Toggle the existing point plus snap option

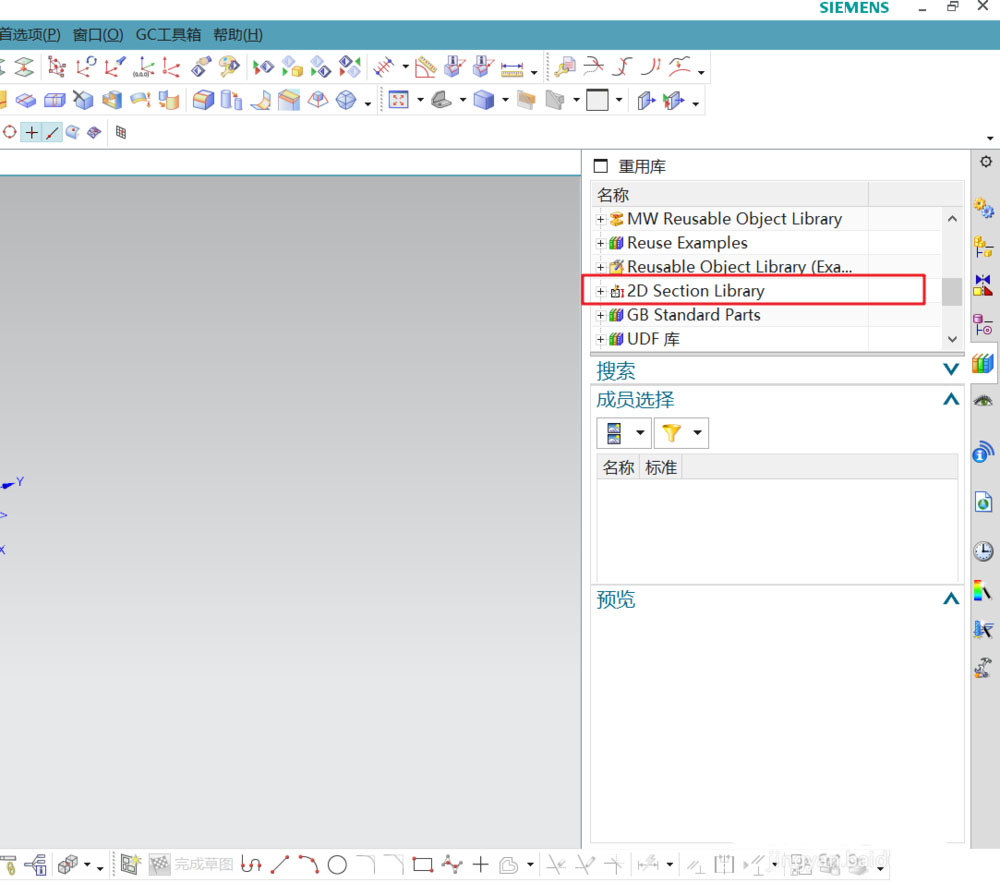(x=31, y=133)
